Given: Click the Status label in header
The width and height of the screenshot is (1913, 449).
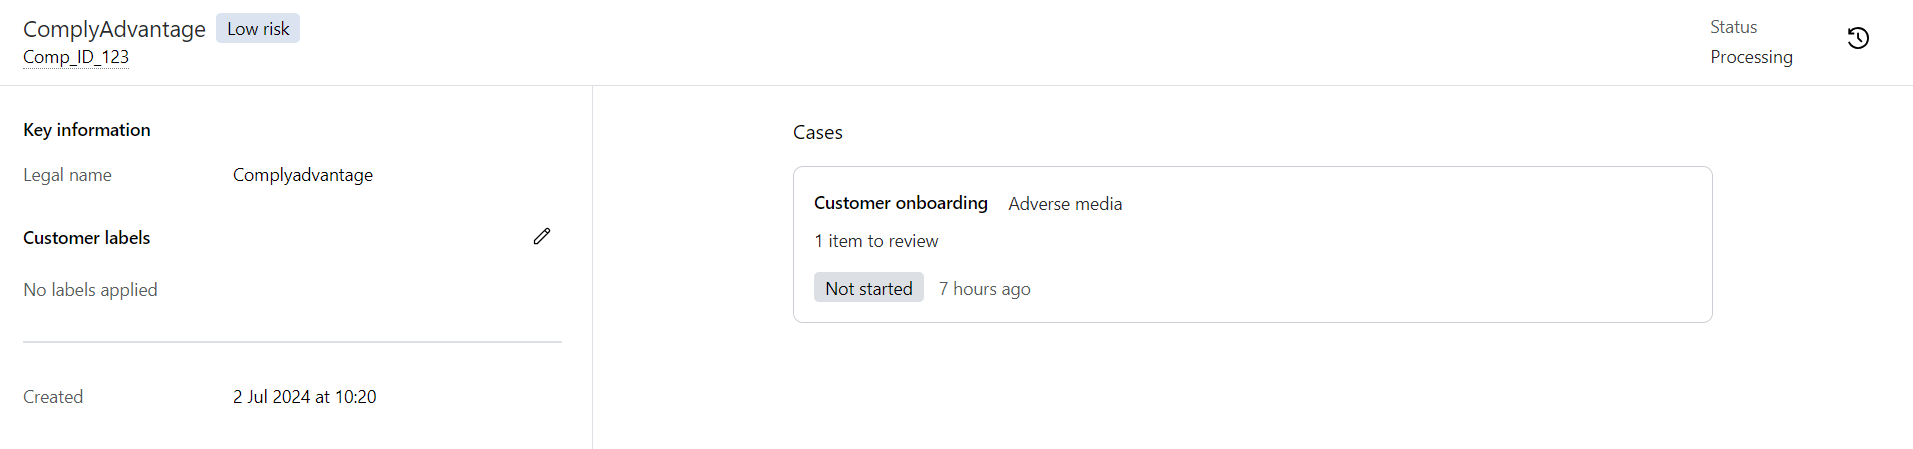Looking at the screenshot, I should click(x=1733, y=27).
